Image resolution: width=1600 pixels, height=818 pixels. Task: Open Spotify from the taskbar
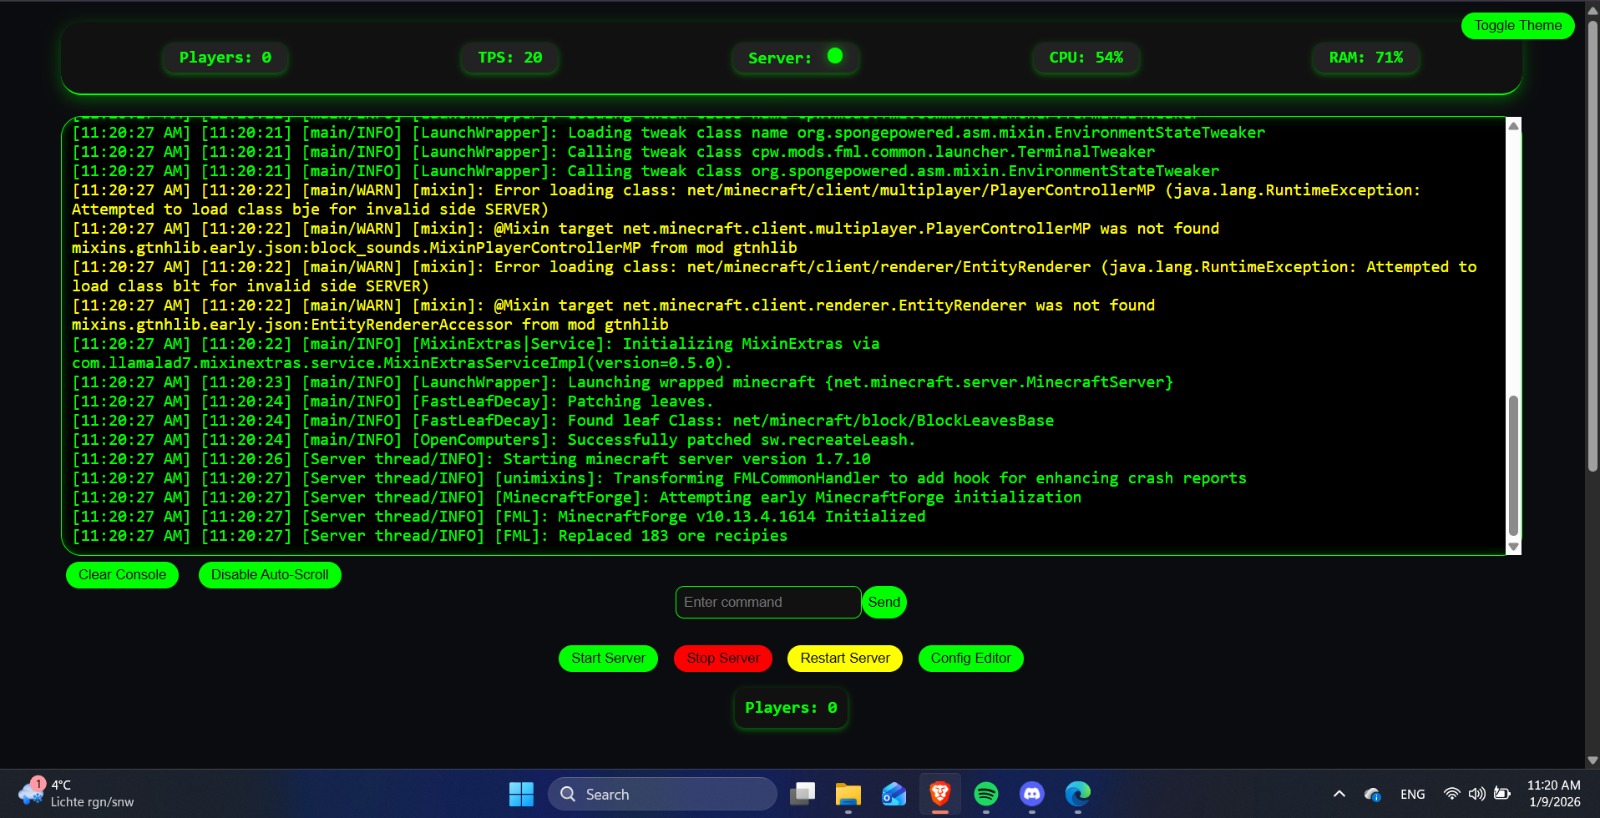coord(986,794)
